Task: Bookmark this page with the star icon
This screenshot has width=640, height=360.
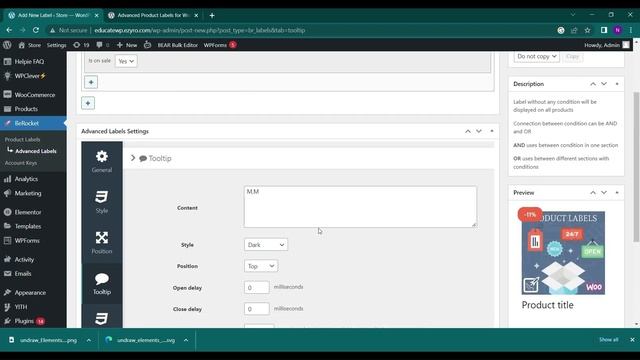Action: pos(587,30)
